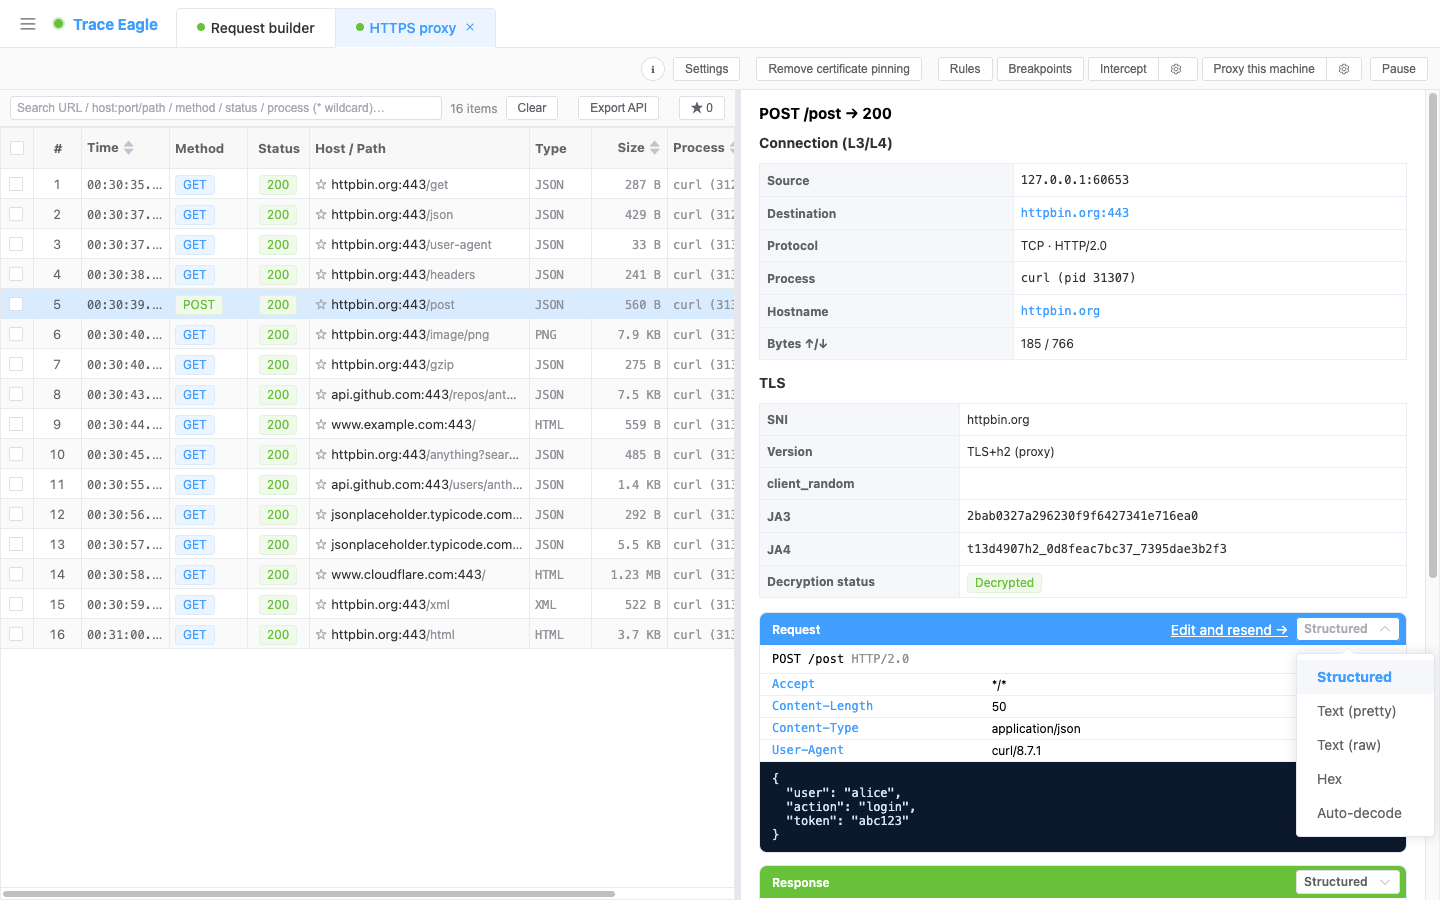1440x900 pixels.
Task: Open the httpbin.org:443 destination link
Action: (1074, 213)
